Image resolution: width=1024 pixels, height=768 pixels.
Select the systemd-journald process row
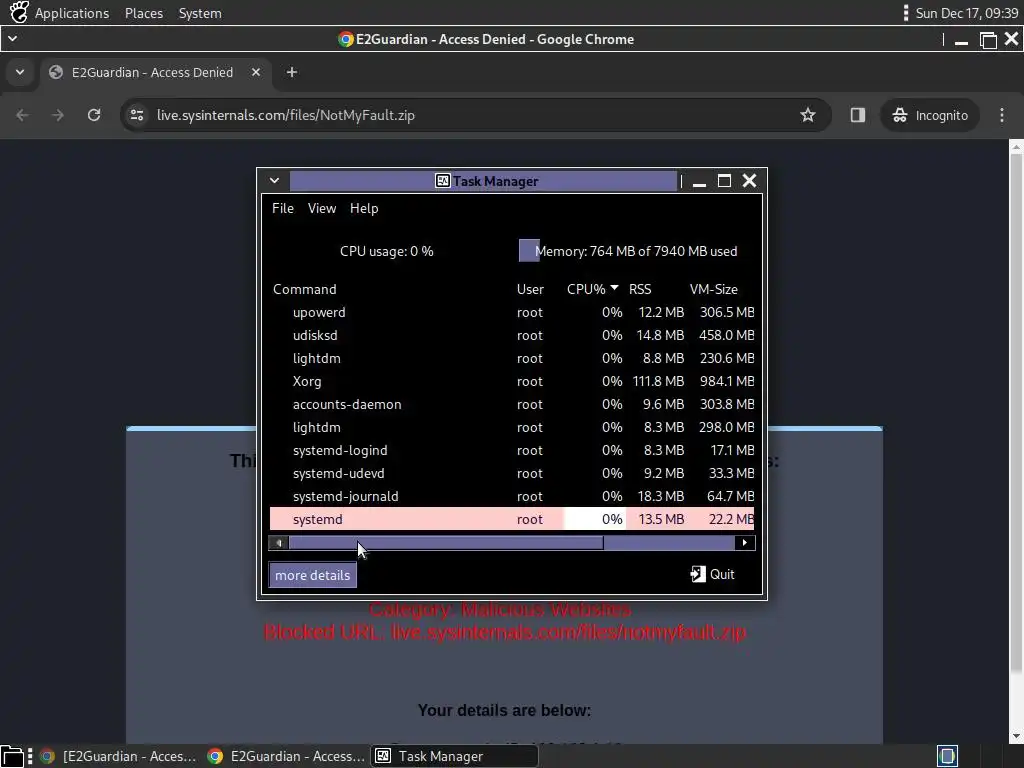[512, 496]
